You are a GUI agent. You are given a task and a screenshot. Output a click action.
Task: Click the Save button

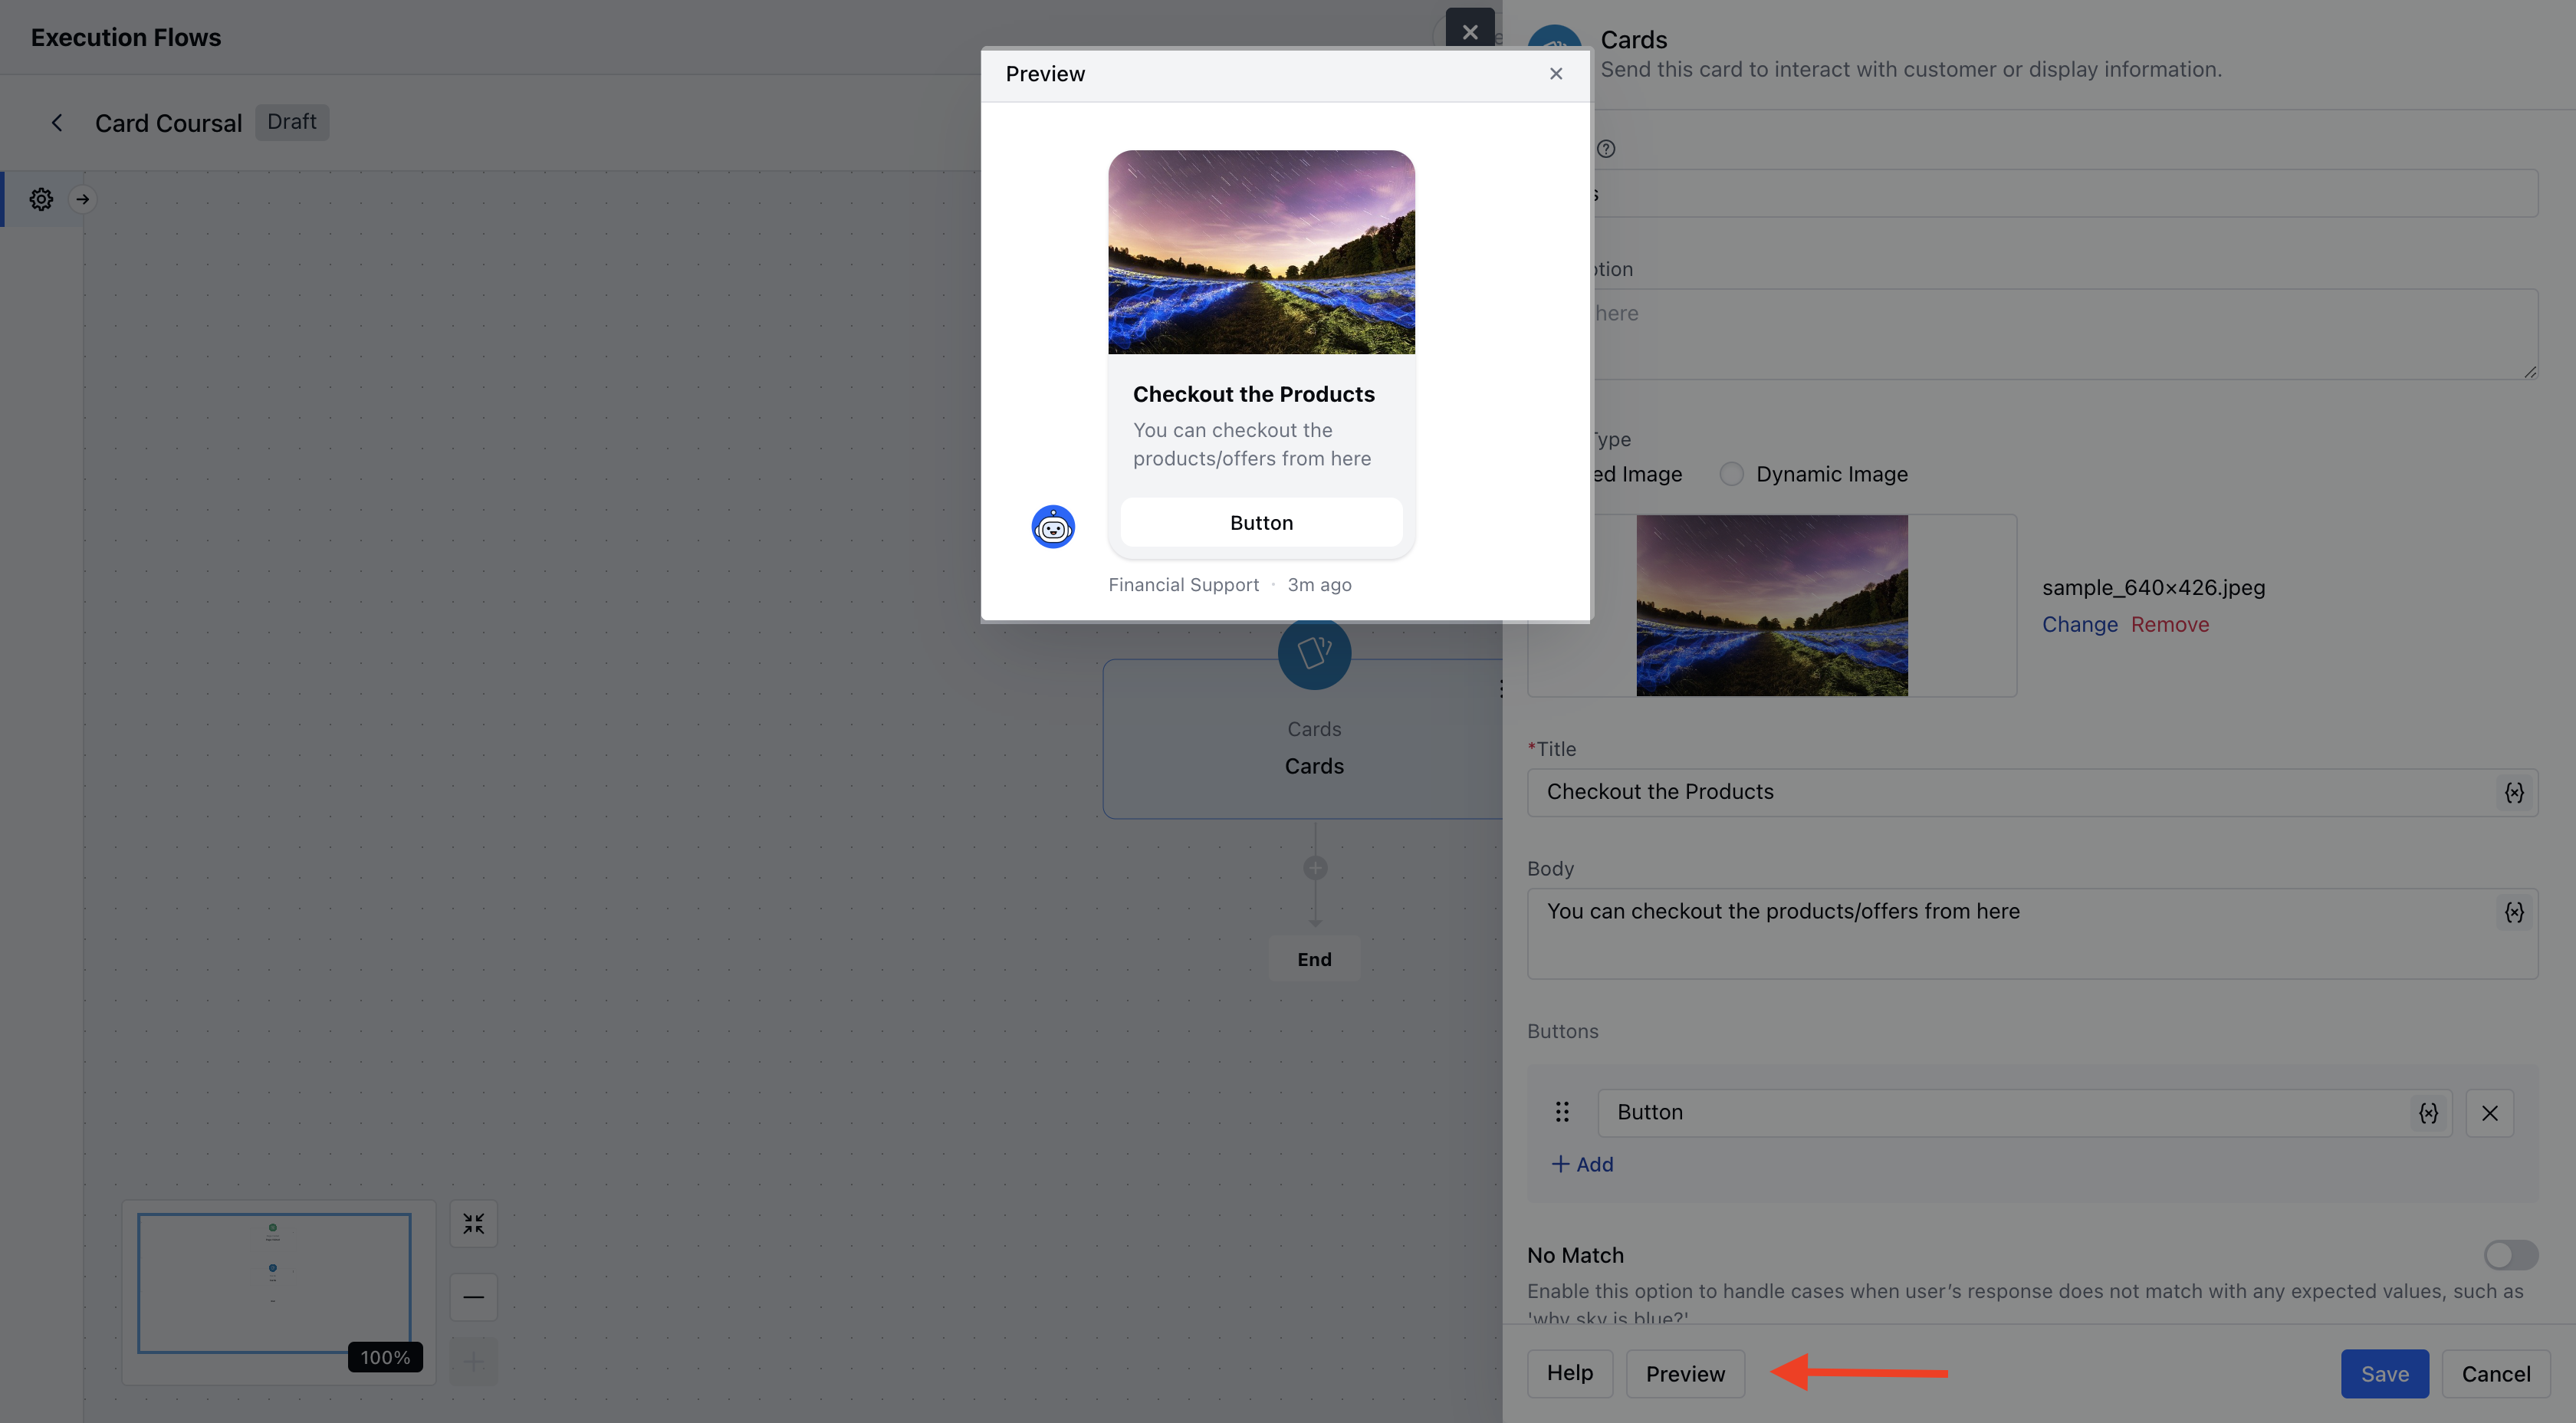[2384, 1374]
